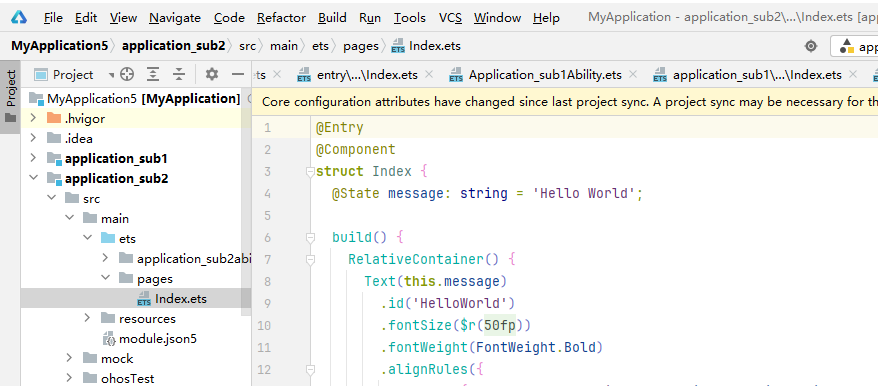Open the File menu
The height and width of the screenshot is (386, 878).
53,18
